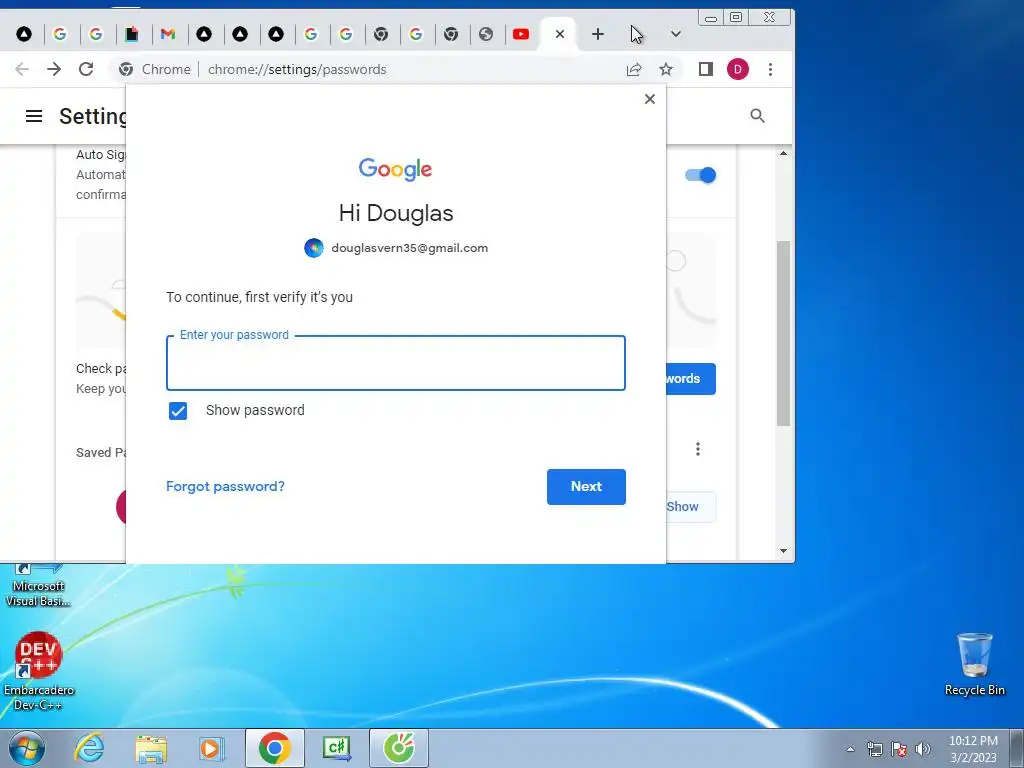Search settings with the magnifier icon
The image size is (1024, 768).
pos(758,116)
